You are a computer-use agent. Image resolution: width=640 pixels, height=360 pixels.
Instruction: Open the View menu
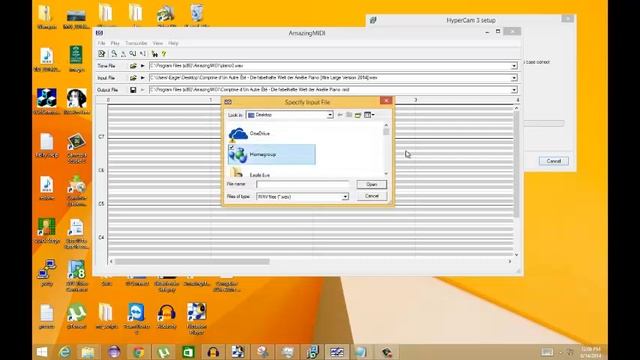click(158, 43)
